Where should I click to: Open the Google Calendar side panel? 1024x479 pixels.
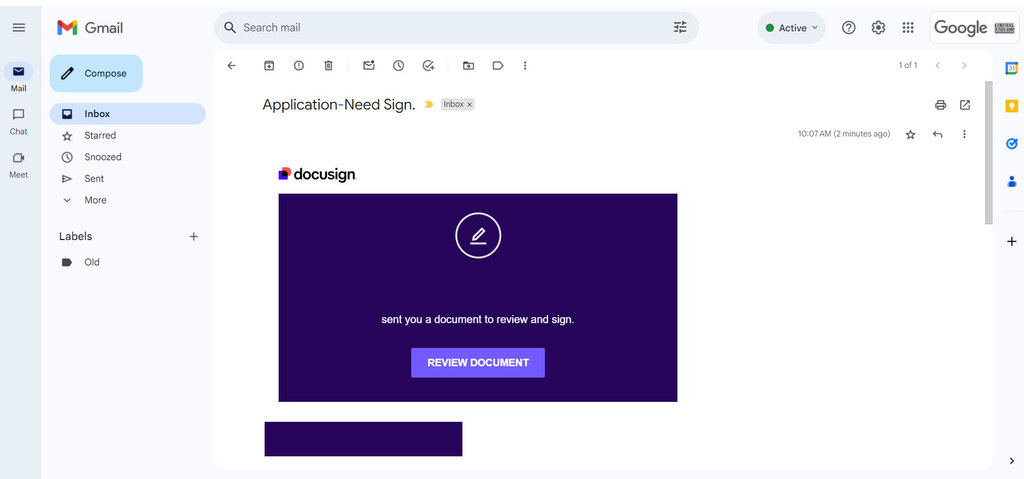(1012, 69)
